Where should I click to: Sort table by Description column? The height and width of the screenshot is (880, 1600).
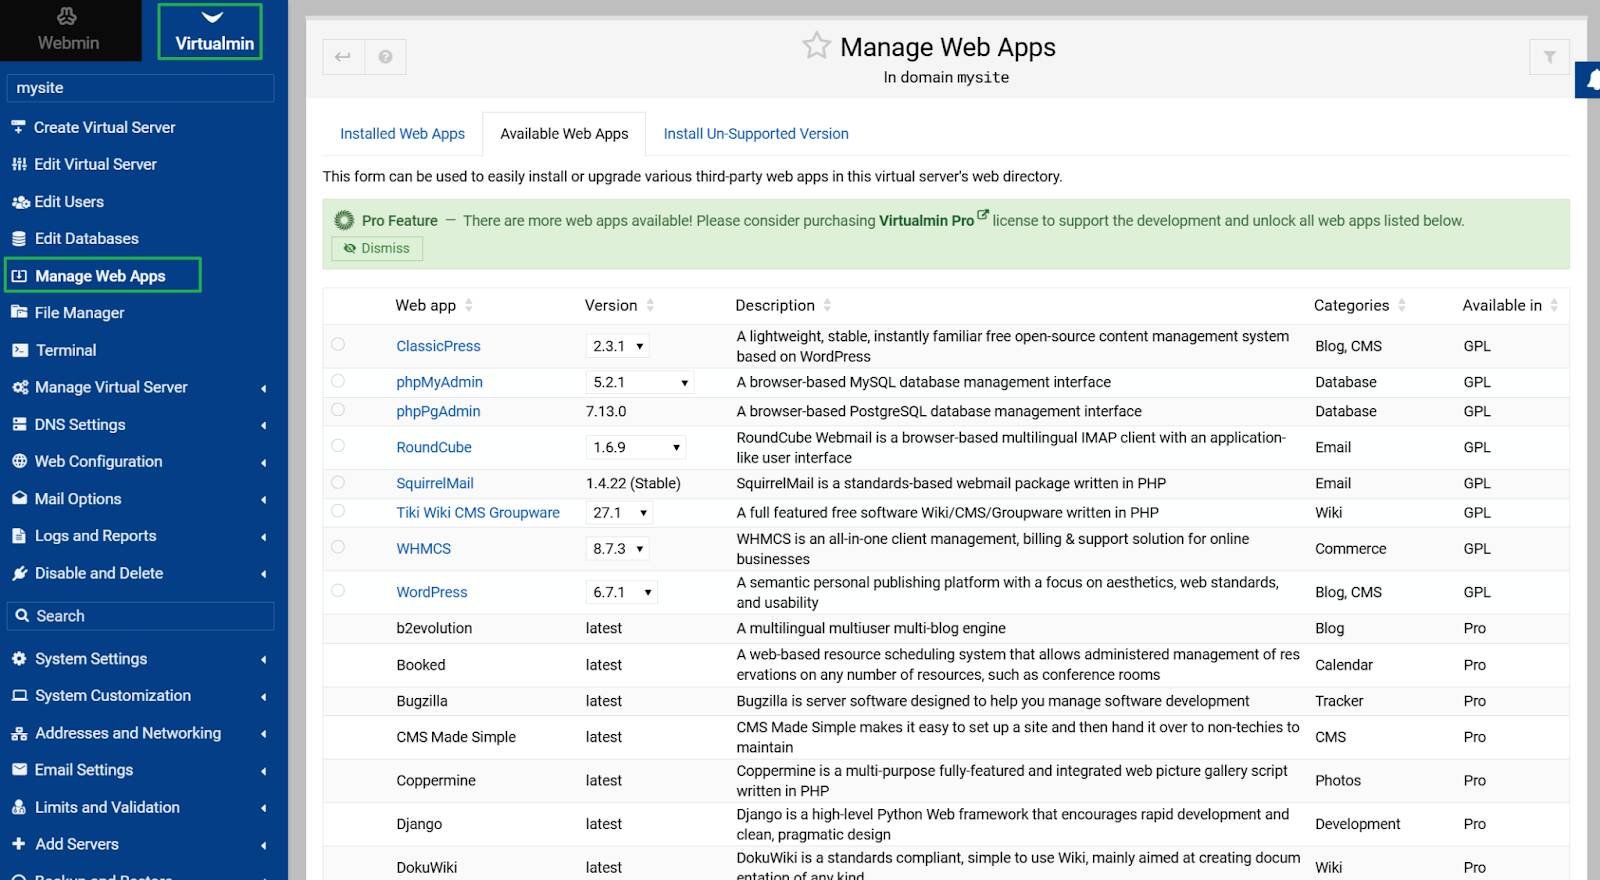[x=783, y=305]
